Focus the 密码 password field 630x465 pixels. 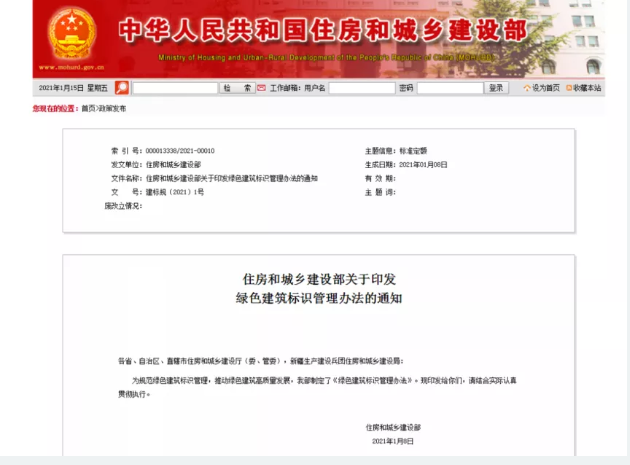click(x=450, y=88)
